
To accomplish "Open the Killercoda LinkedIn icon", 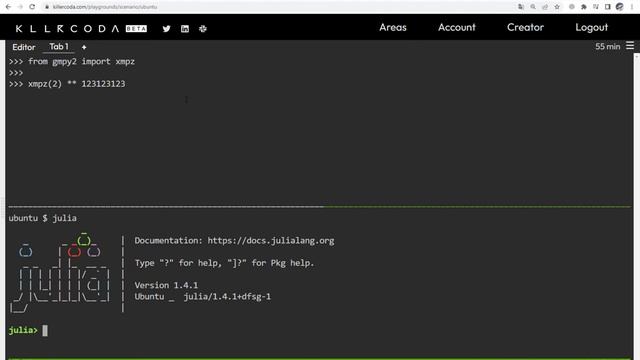I will (185, 29).
